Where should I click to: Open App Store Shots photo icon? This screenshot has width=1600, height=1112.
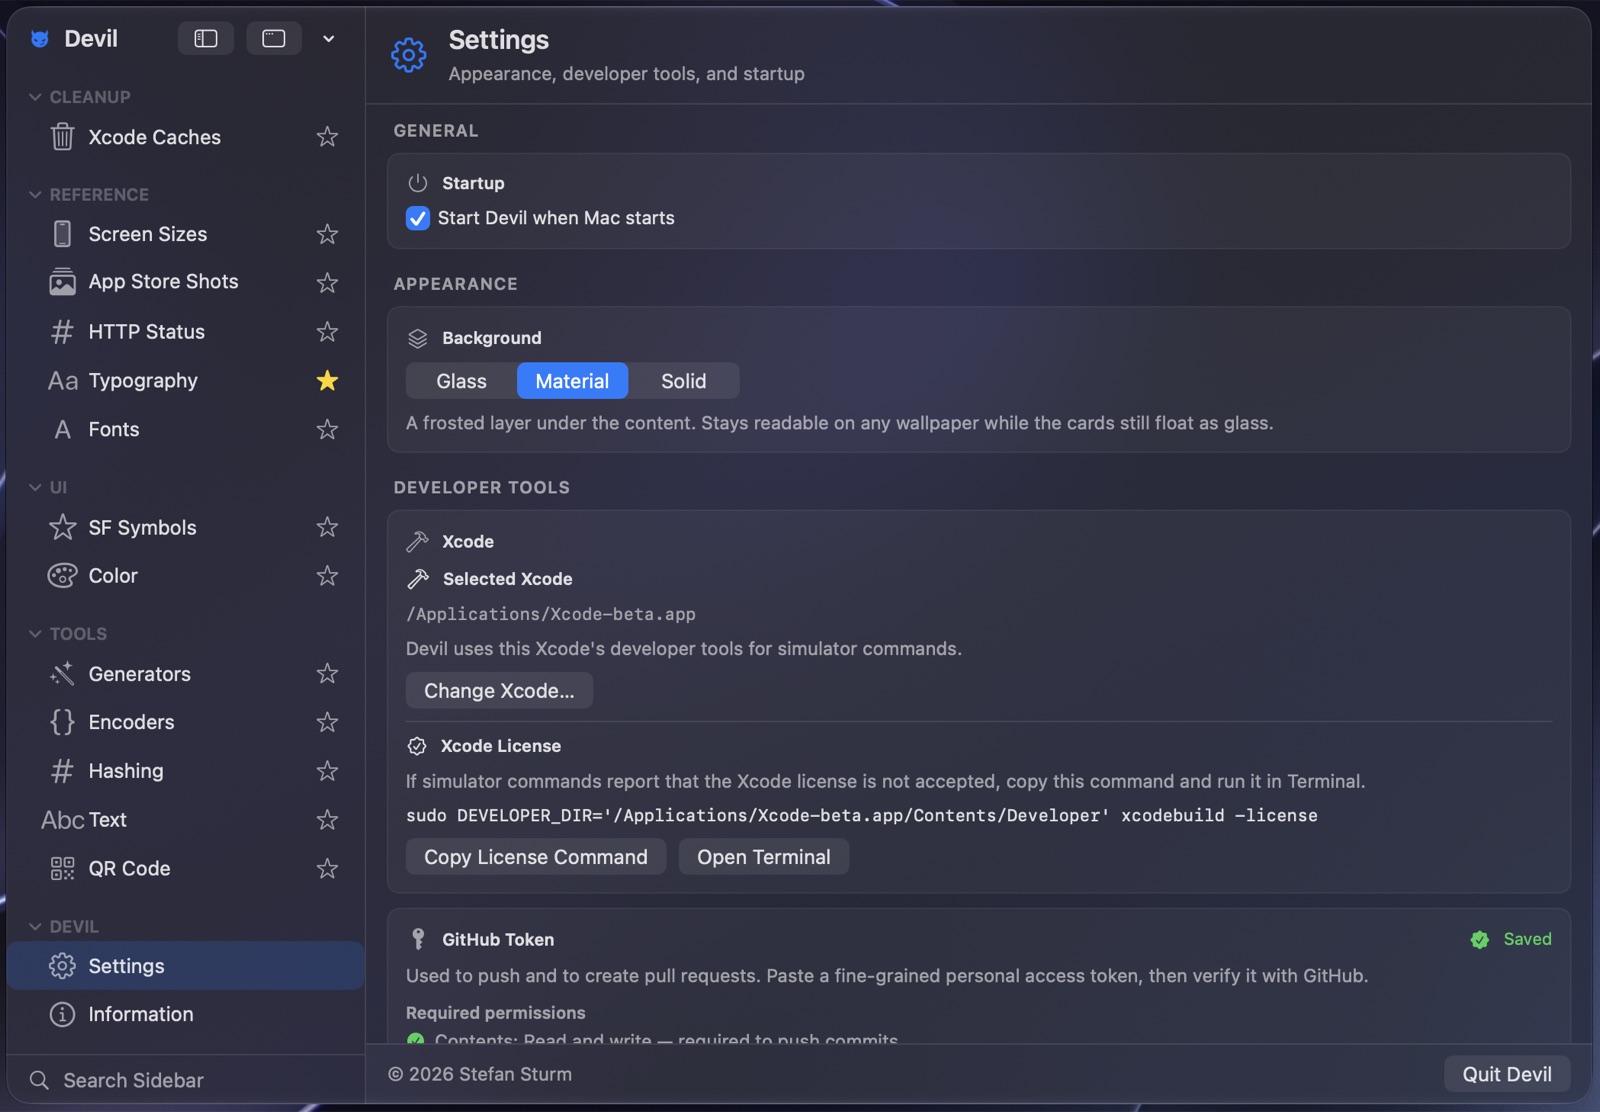(62, 282)
